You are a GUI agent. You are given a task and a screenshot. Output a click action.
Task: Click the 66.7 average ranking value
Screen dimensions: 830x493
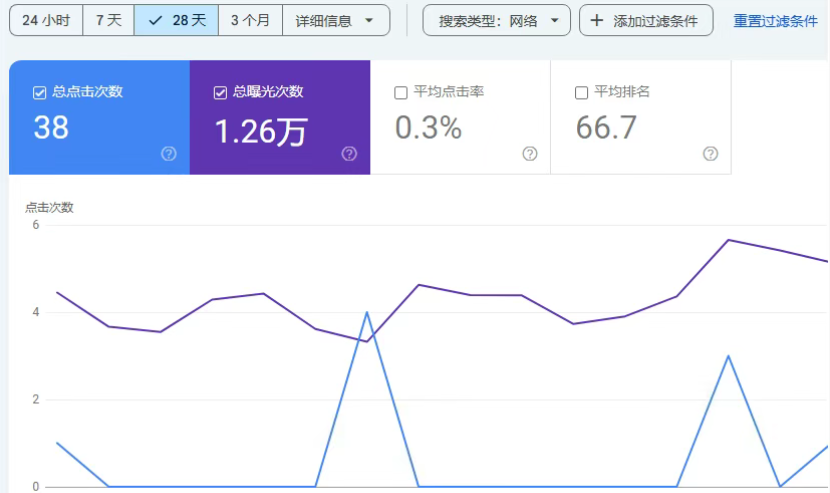[606, 128]
